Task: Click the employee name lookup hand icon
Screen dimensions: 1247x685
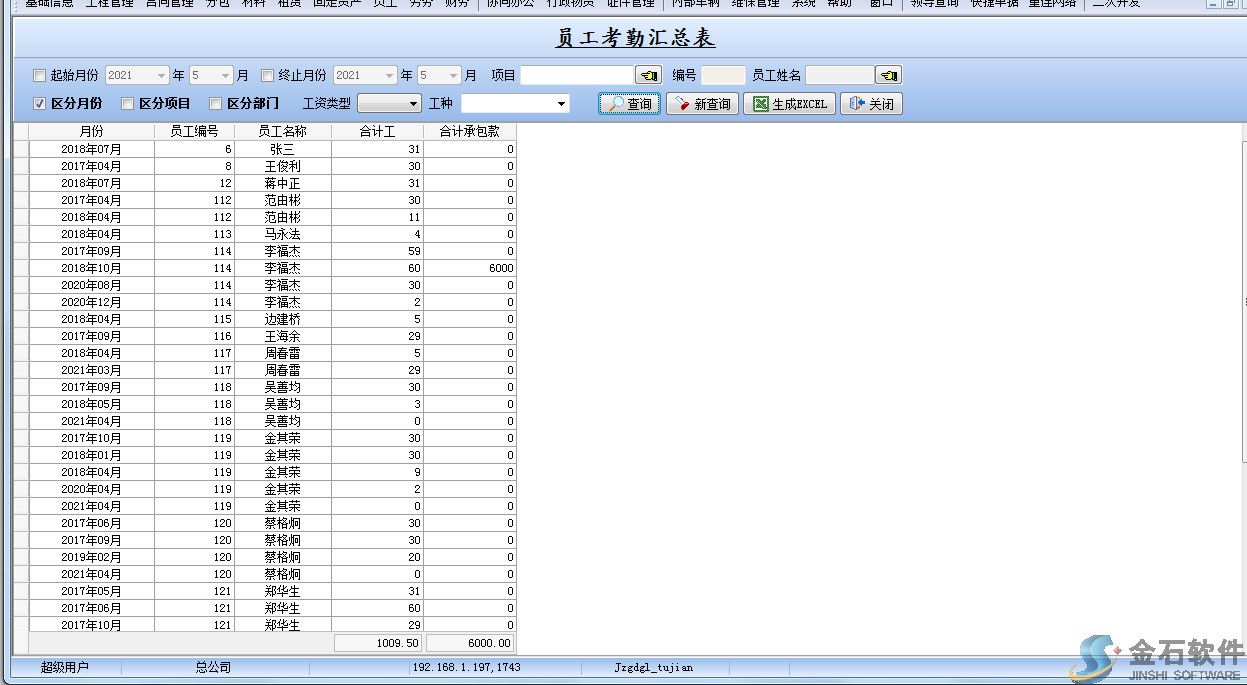Action: coord(888,75)
